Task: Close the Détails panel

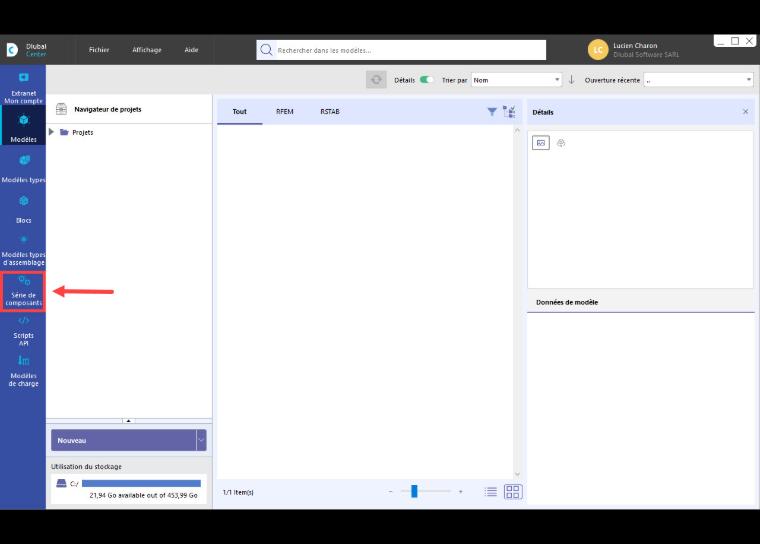Action: coord(745,112)
